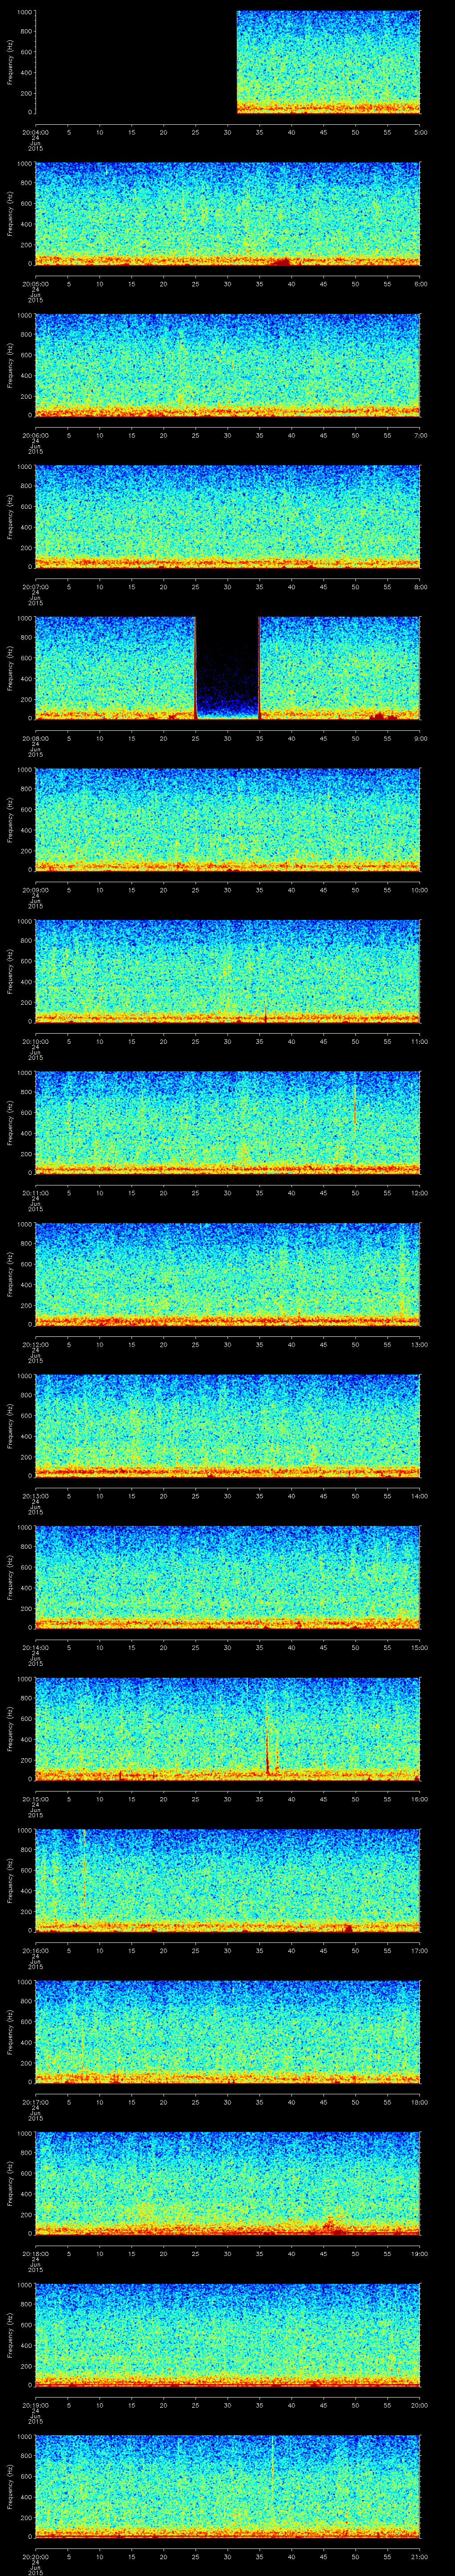Click the 20:13:00 start time label
The image size is (455, 2576).
35,1495
